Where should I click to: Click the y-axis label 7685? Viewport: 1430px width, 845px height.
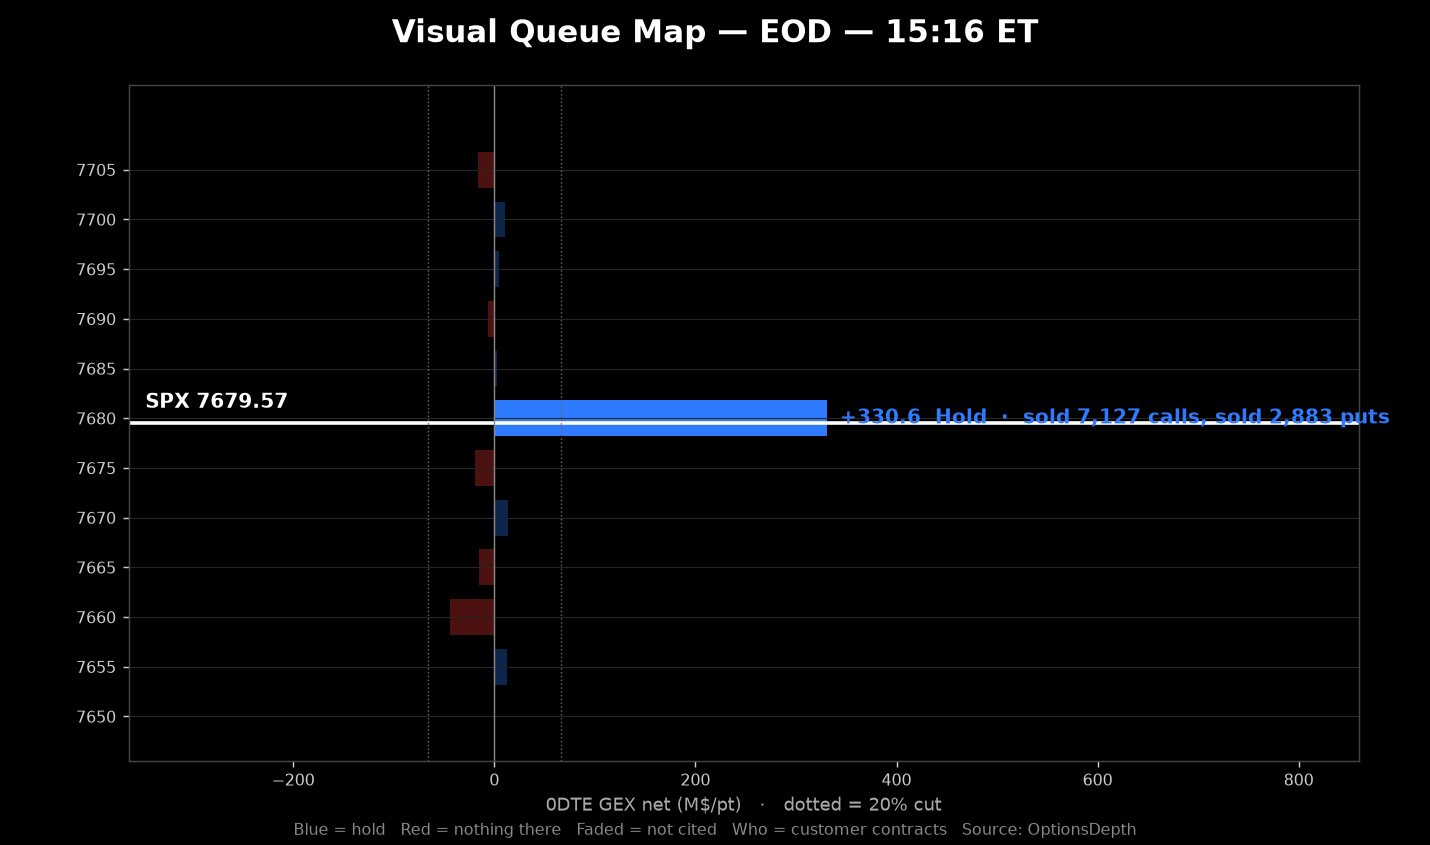(x=96, y=369)
